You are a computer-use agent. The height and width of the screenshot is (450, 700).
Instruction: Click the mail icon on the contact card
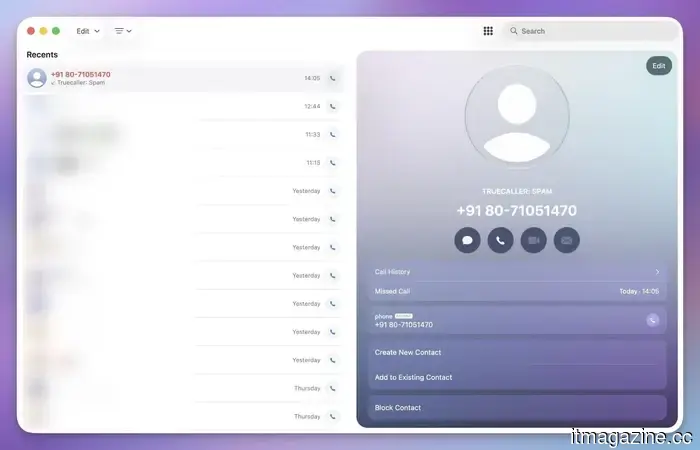[567, 240]
